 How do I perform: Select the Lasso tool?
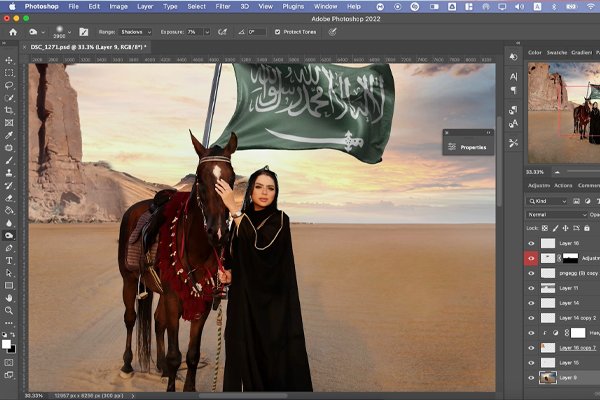click(x=9, y=85)
